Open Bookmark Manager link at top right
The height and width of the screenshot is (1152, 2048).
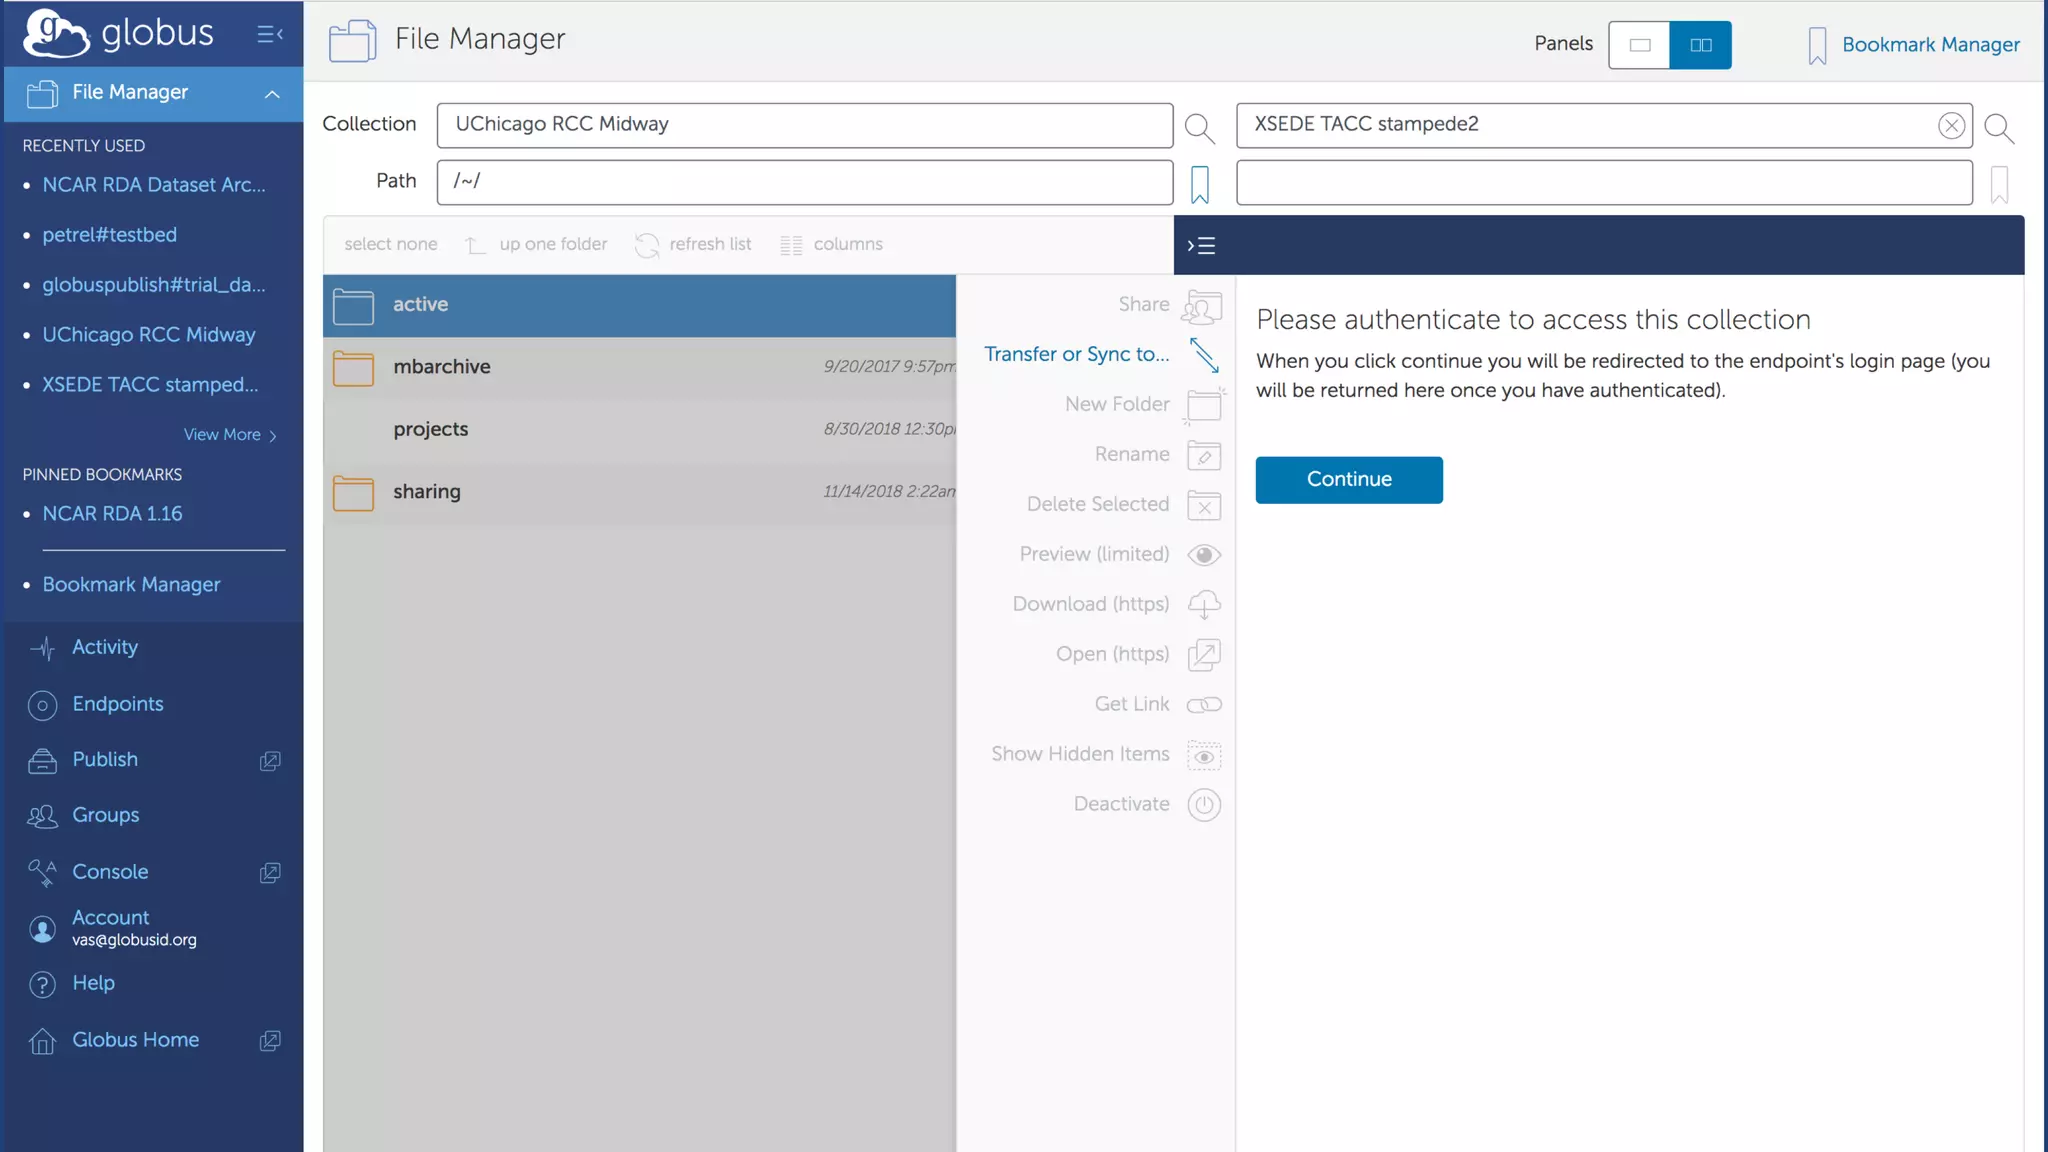coord(1930,45)
